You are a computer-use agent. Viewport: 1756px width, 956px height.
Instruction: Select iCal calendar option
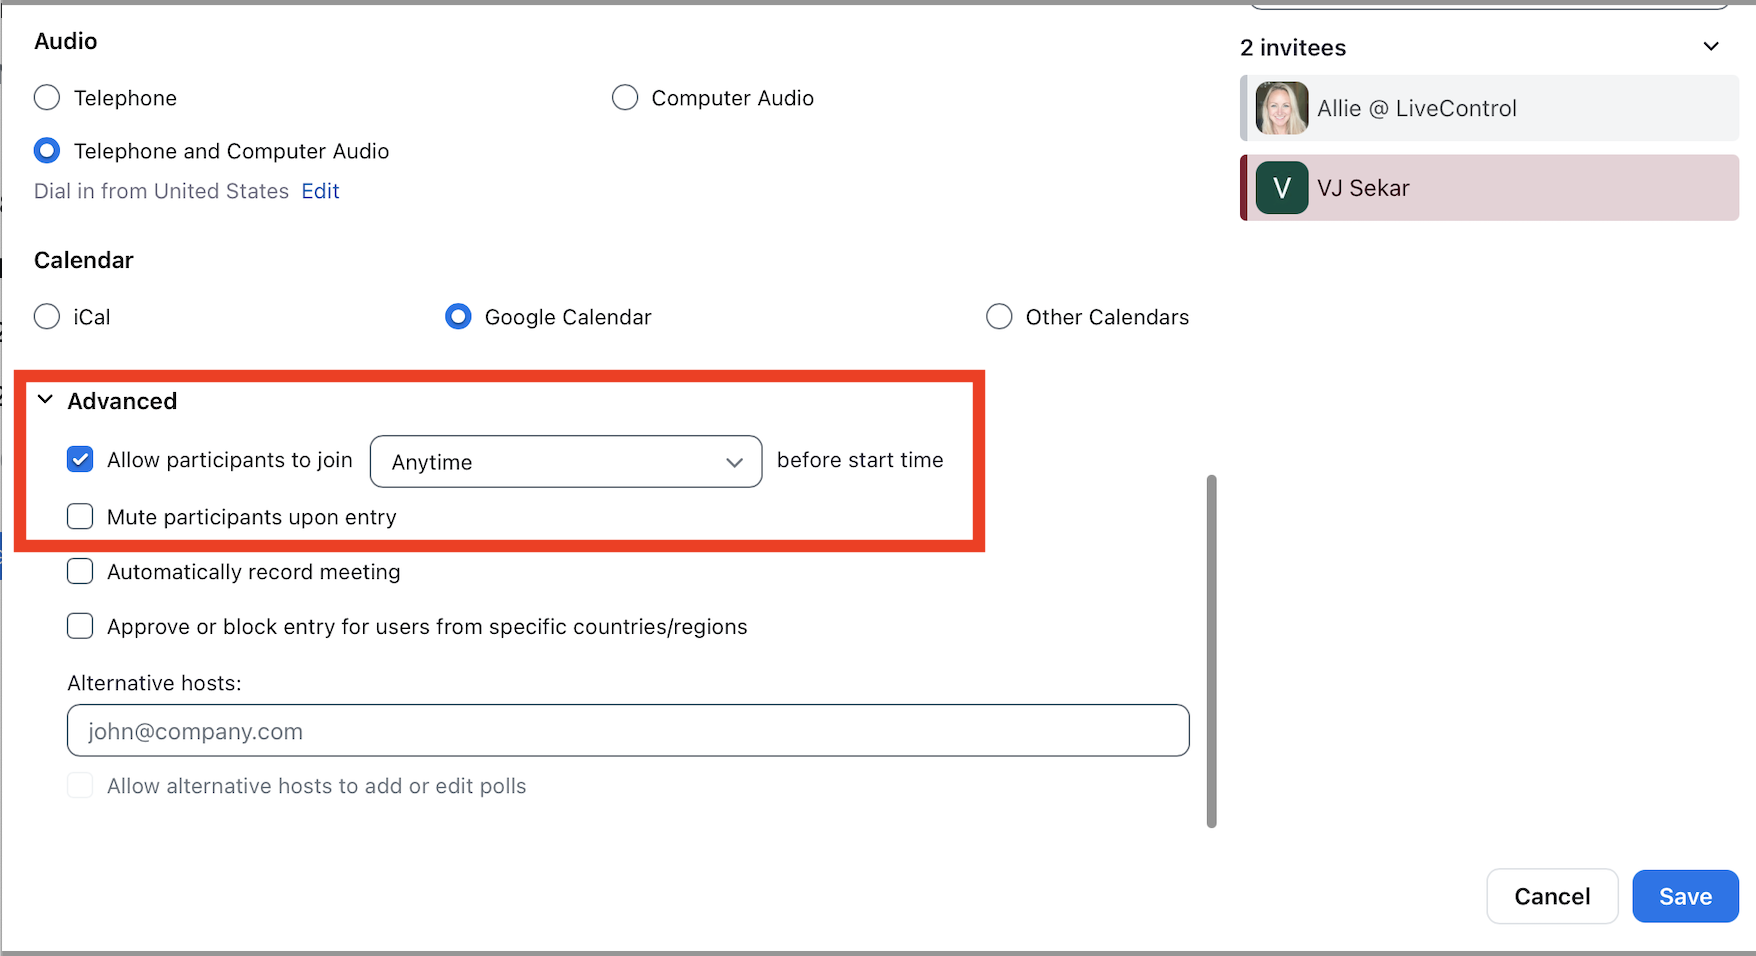[47, 317]
